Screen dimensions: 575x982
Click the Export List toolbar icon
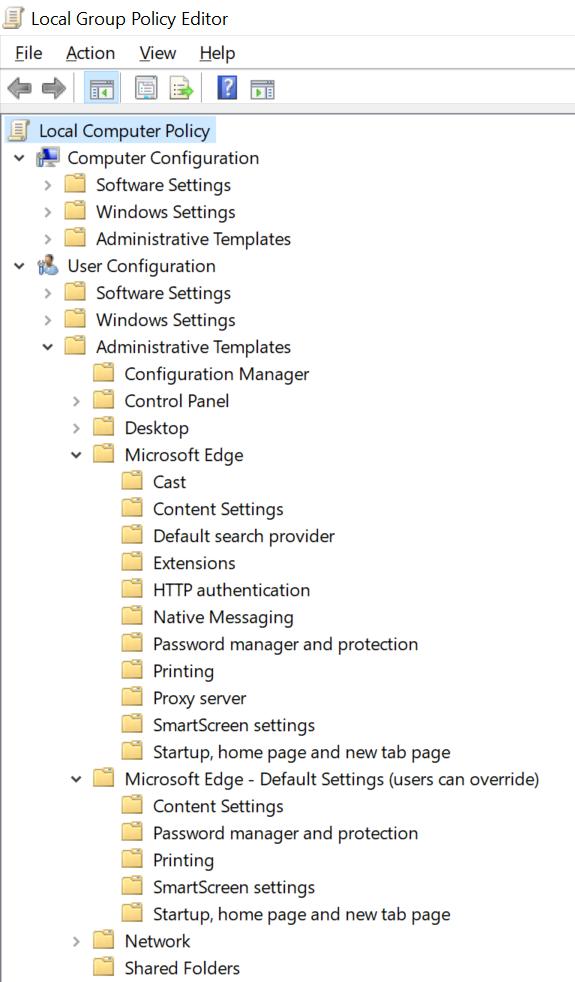[182, 89]
